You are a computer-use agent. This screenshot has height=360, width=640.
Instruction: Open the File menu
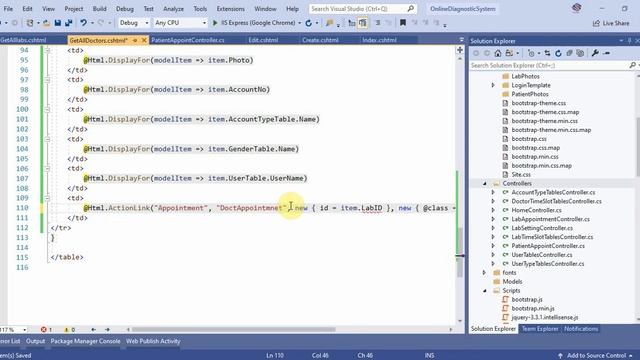point(8,9)
